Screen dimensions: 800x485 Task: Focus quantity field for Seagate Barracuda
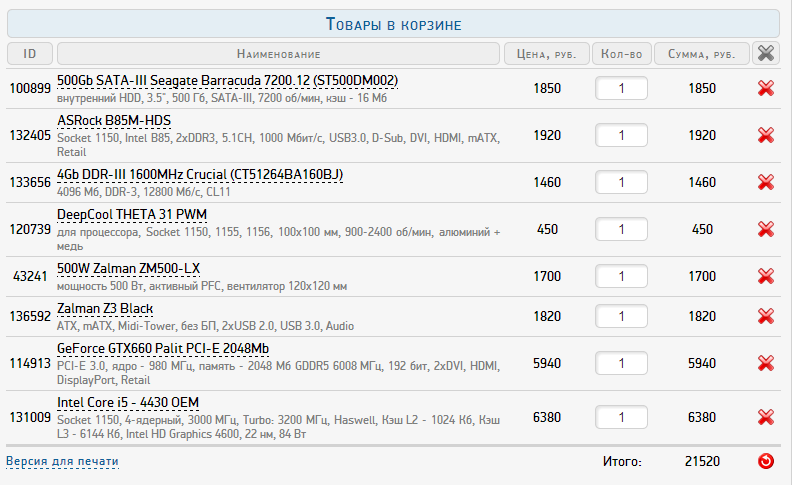621,88
